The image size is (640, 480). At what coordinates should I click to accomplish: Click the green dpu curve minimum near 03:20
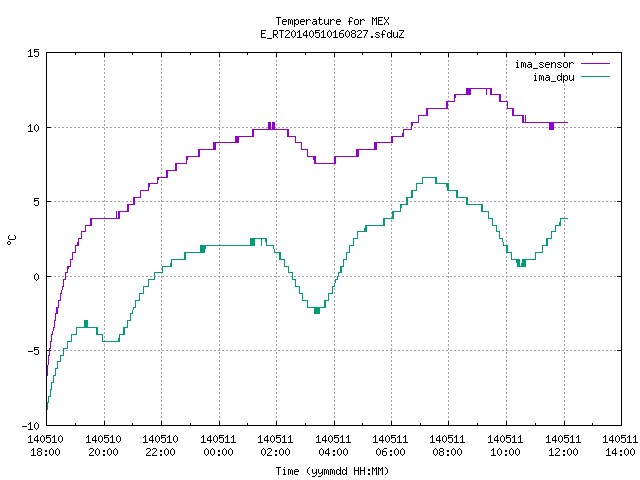pos(317,310)
